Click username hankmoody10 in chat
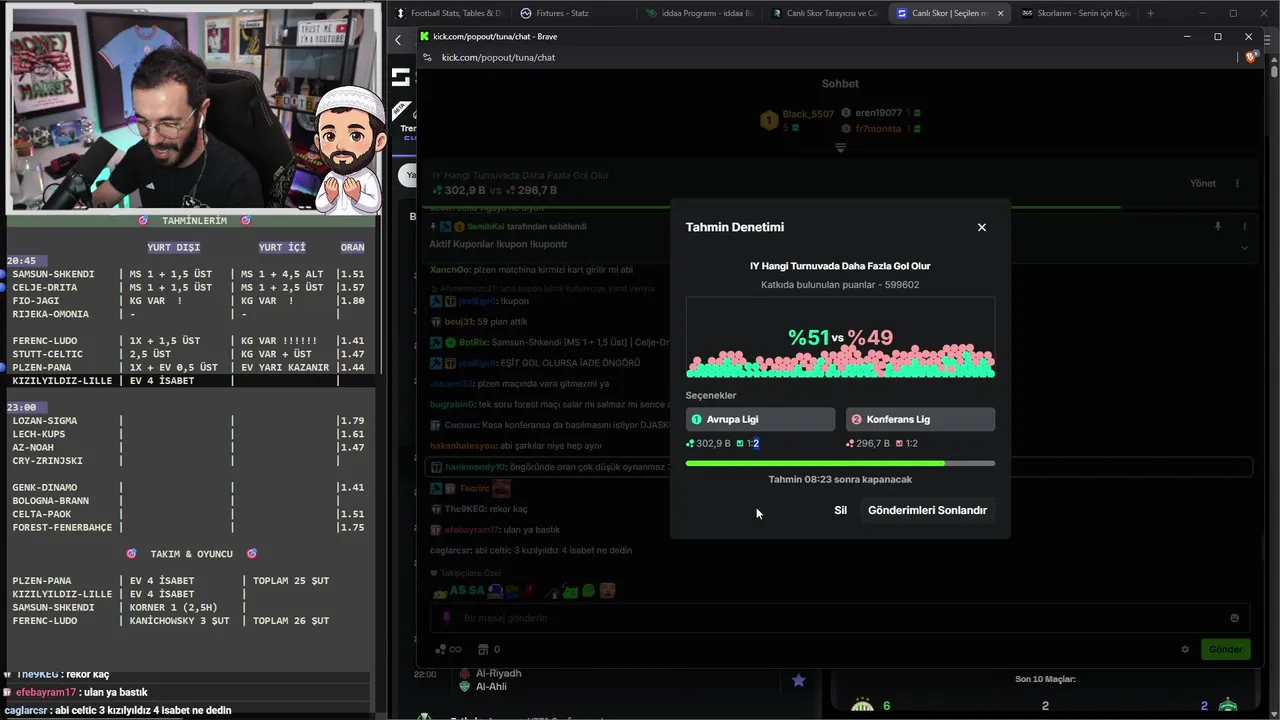The height and width of the screenshot is (720, 1280). [475, 467]
